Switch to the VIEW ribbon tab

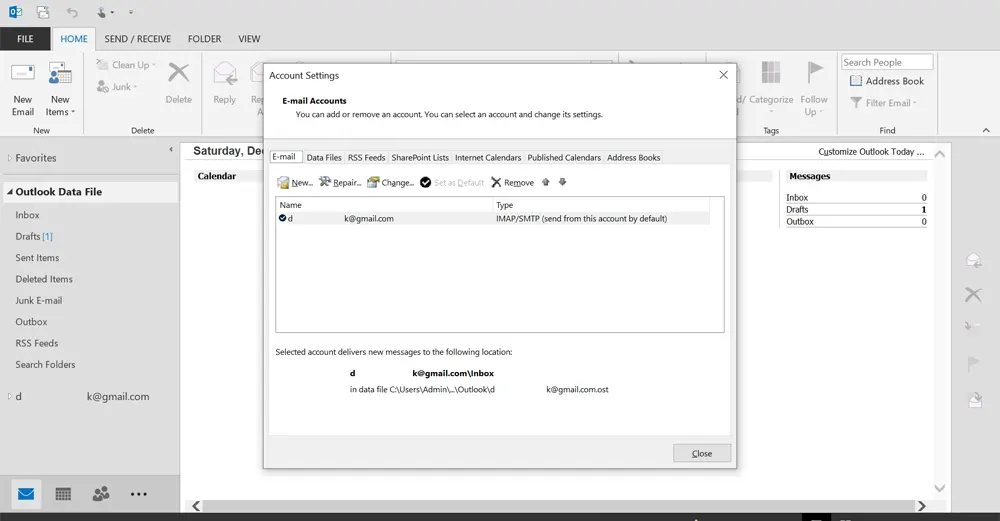249,39
